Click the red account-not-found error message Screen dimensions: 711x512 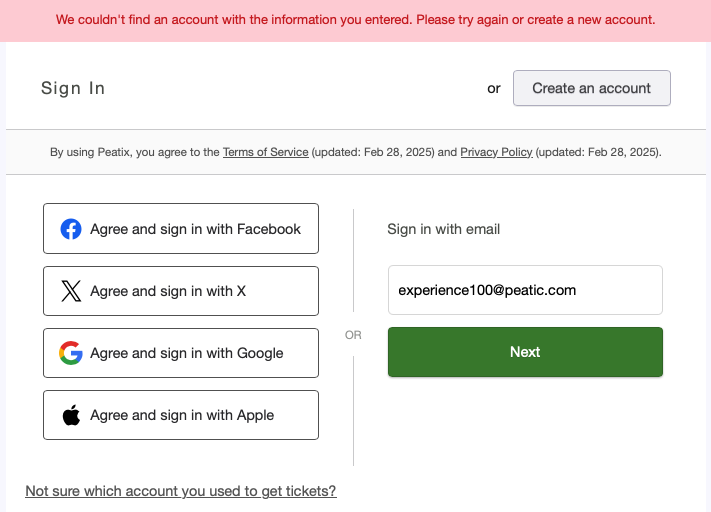[x=355, y=20]
